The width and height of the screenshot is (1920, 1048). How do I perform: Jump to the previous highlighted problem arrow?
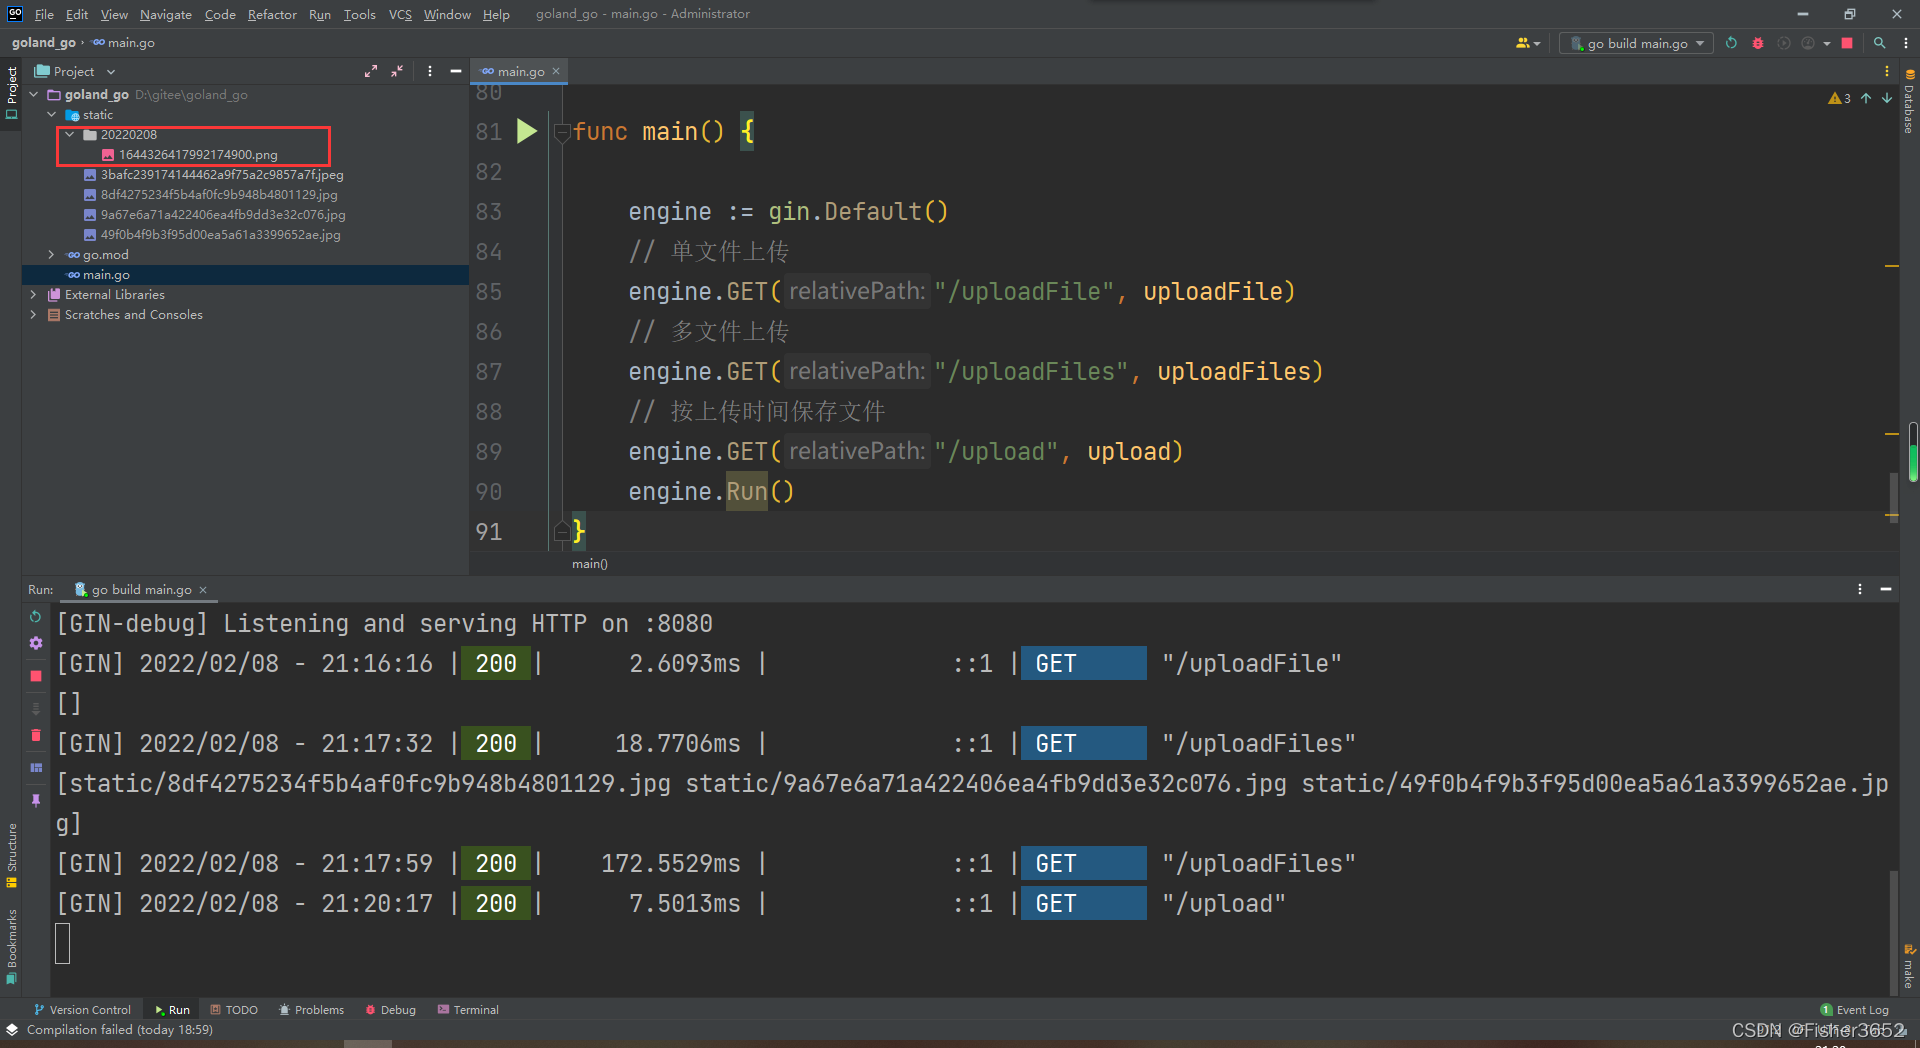point(1866,98)
